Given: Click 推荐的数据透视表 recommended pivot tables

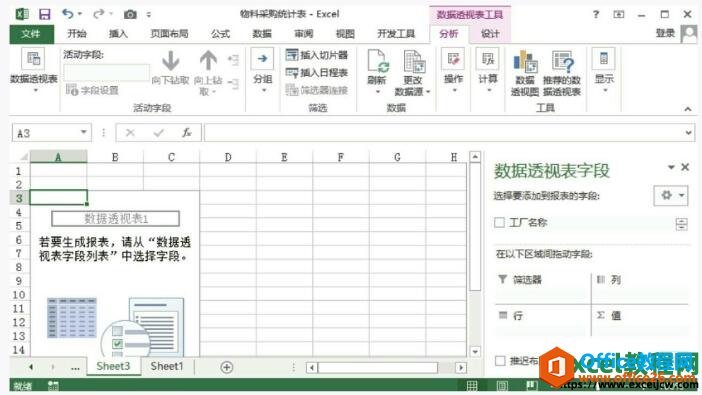Looking at the screenshot, I should [562, 73].
